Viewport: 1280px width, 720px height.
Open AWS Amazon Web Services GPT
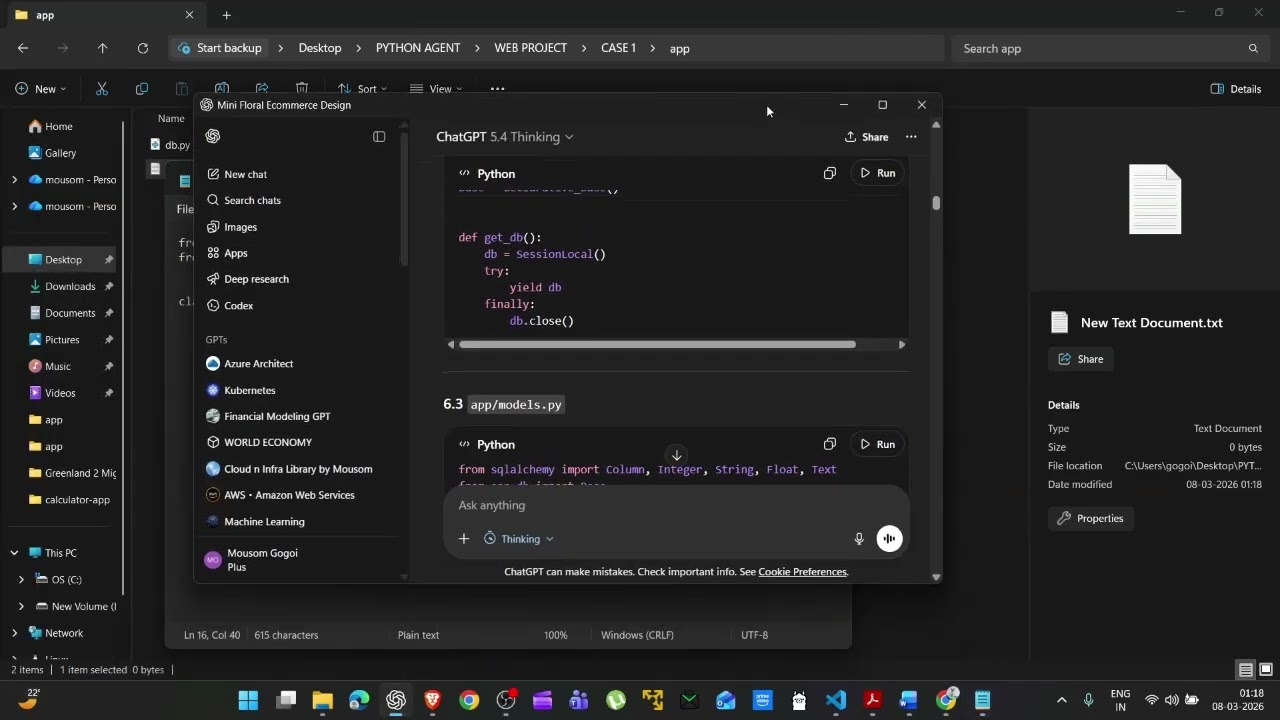[x=279, y=495]
